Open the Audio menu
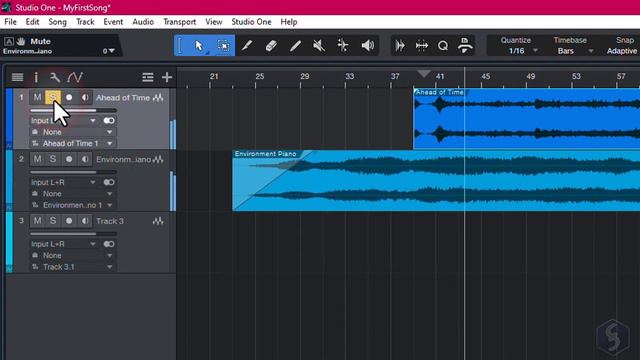Image resolution: width=640 pixels, height=360 pixels. (143, 22)
